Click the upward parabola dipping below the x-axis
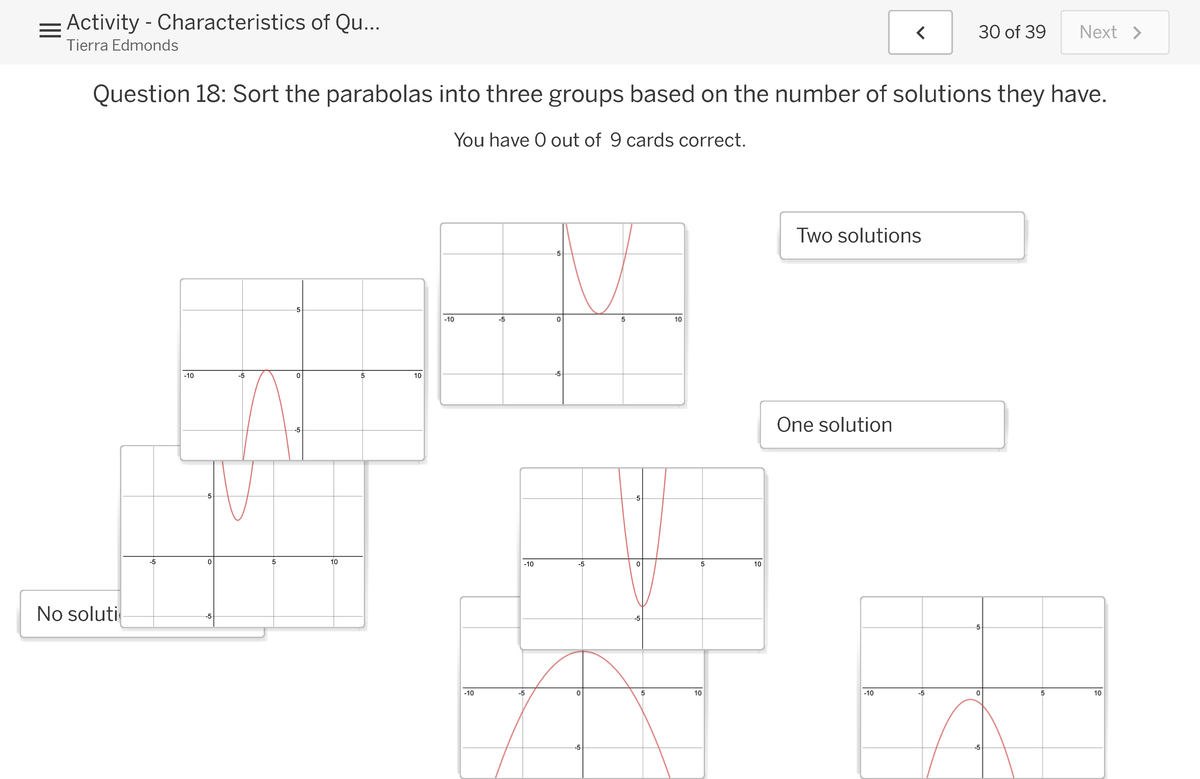1200x779 pixels. click(641, 560)
